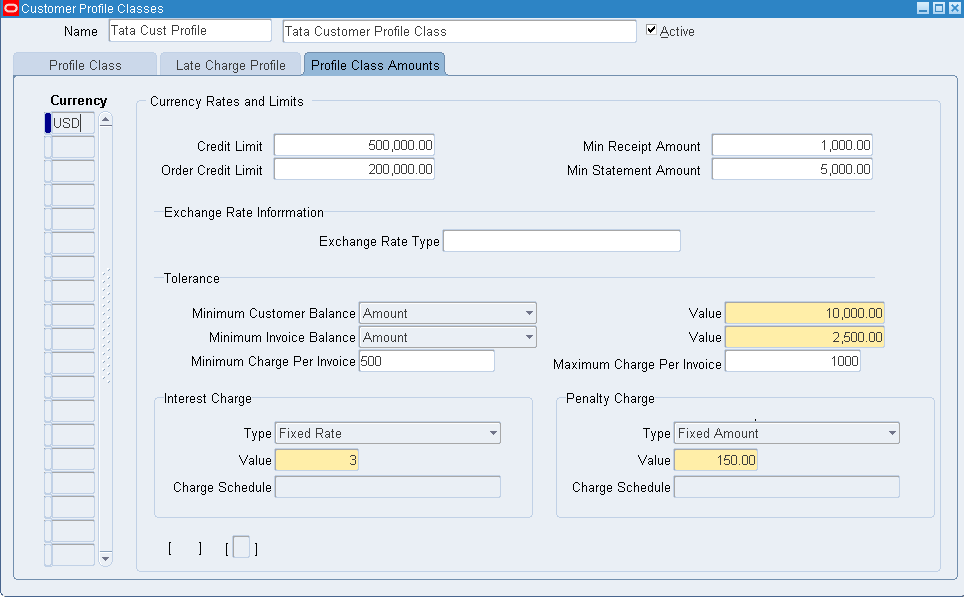This screenshot has height=598, width=964.
Task: Open the Penalty Charge Type dropdown
Action: pos(892,433)
